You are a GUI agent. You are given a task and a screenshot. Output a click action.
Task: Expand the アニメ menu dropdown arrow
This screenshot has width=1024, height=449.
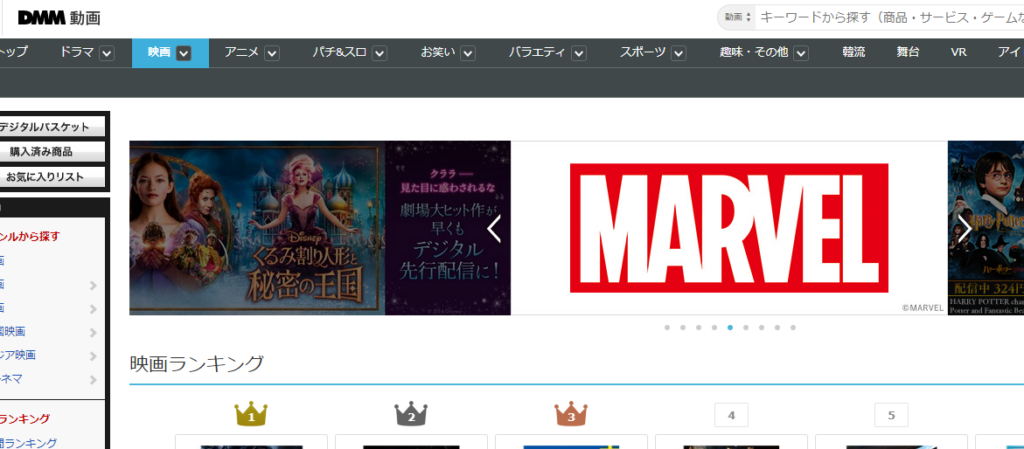tap(272, 53)
